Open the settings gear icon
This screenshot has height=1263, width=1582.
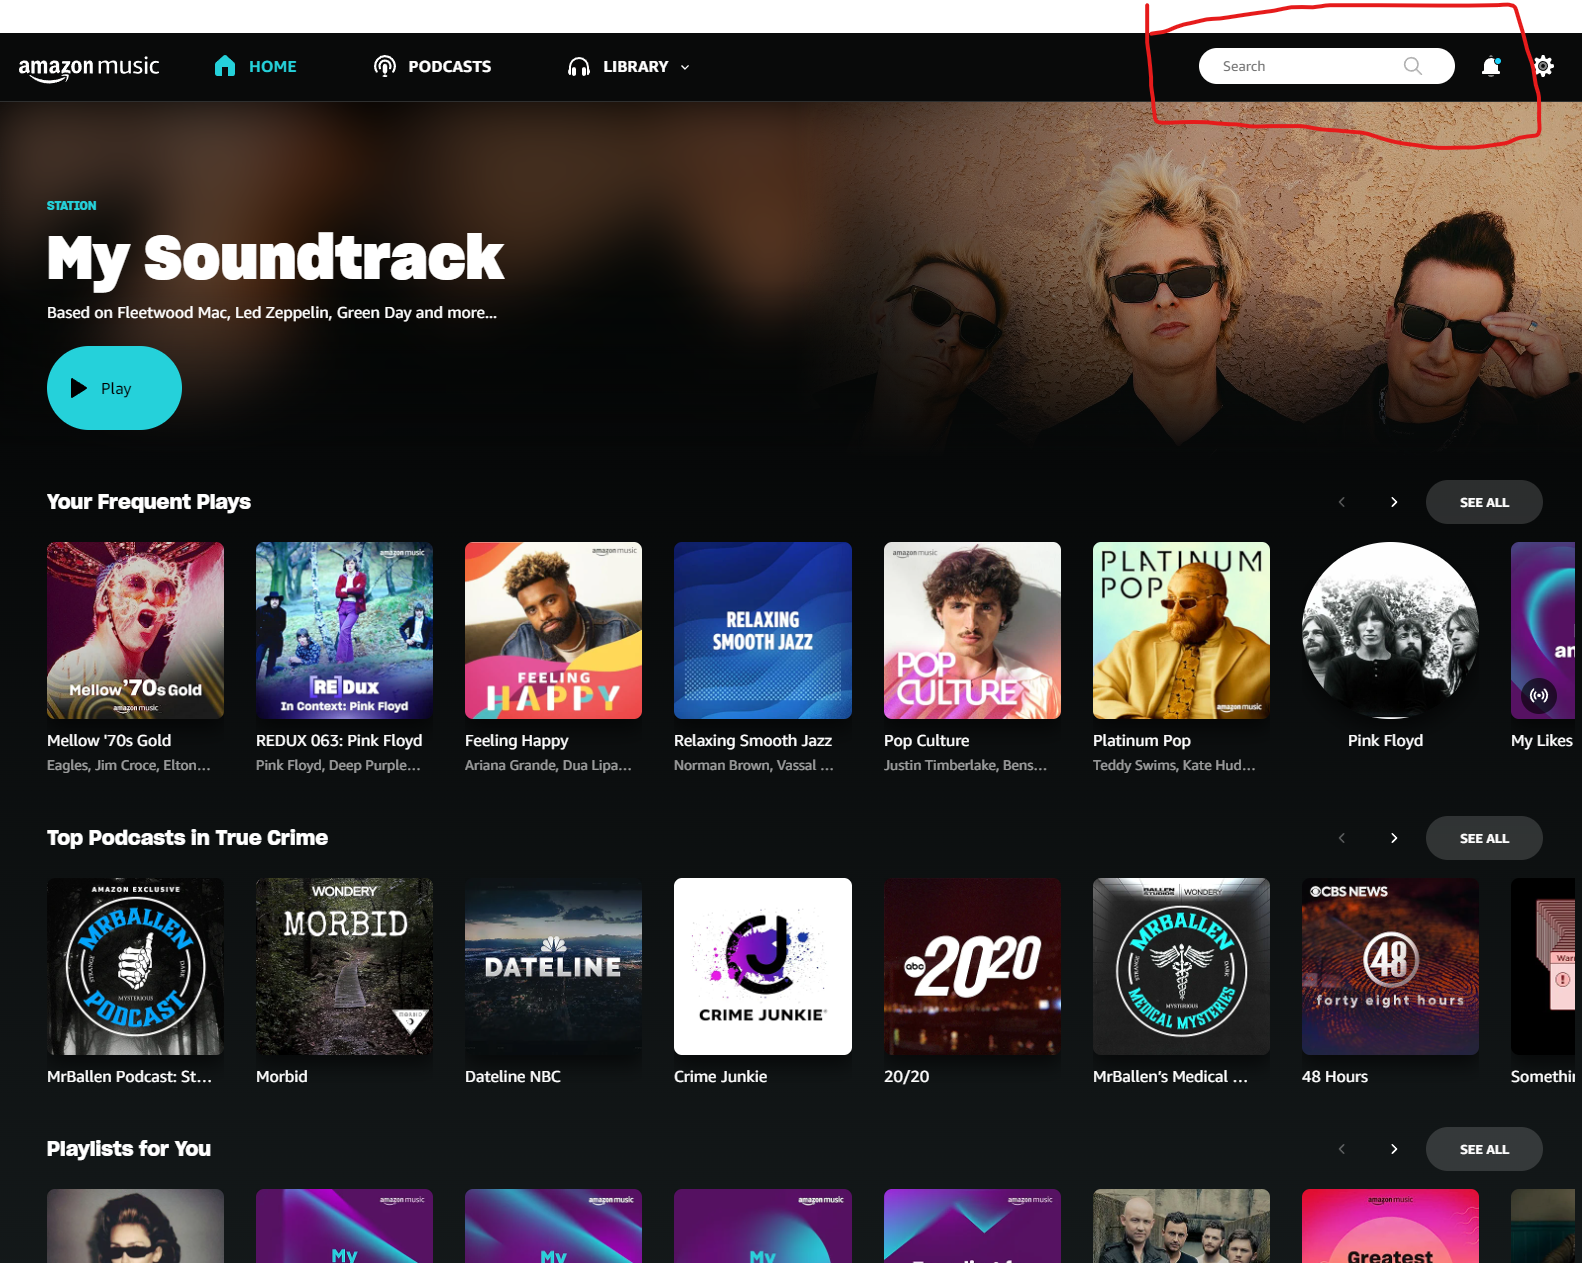[1543, 66]
